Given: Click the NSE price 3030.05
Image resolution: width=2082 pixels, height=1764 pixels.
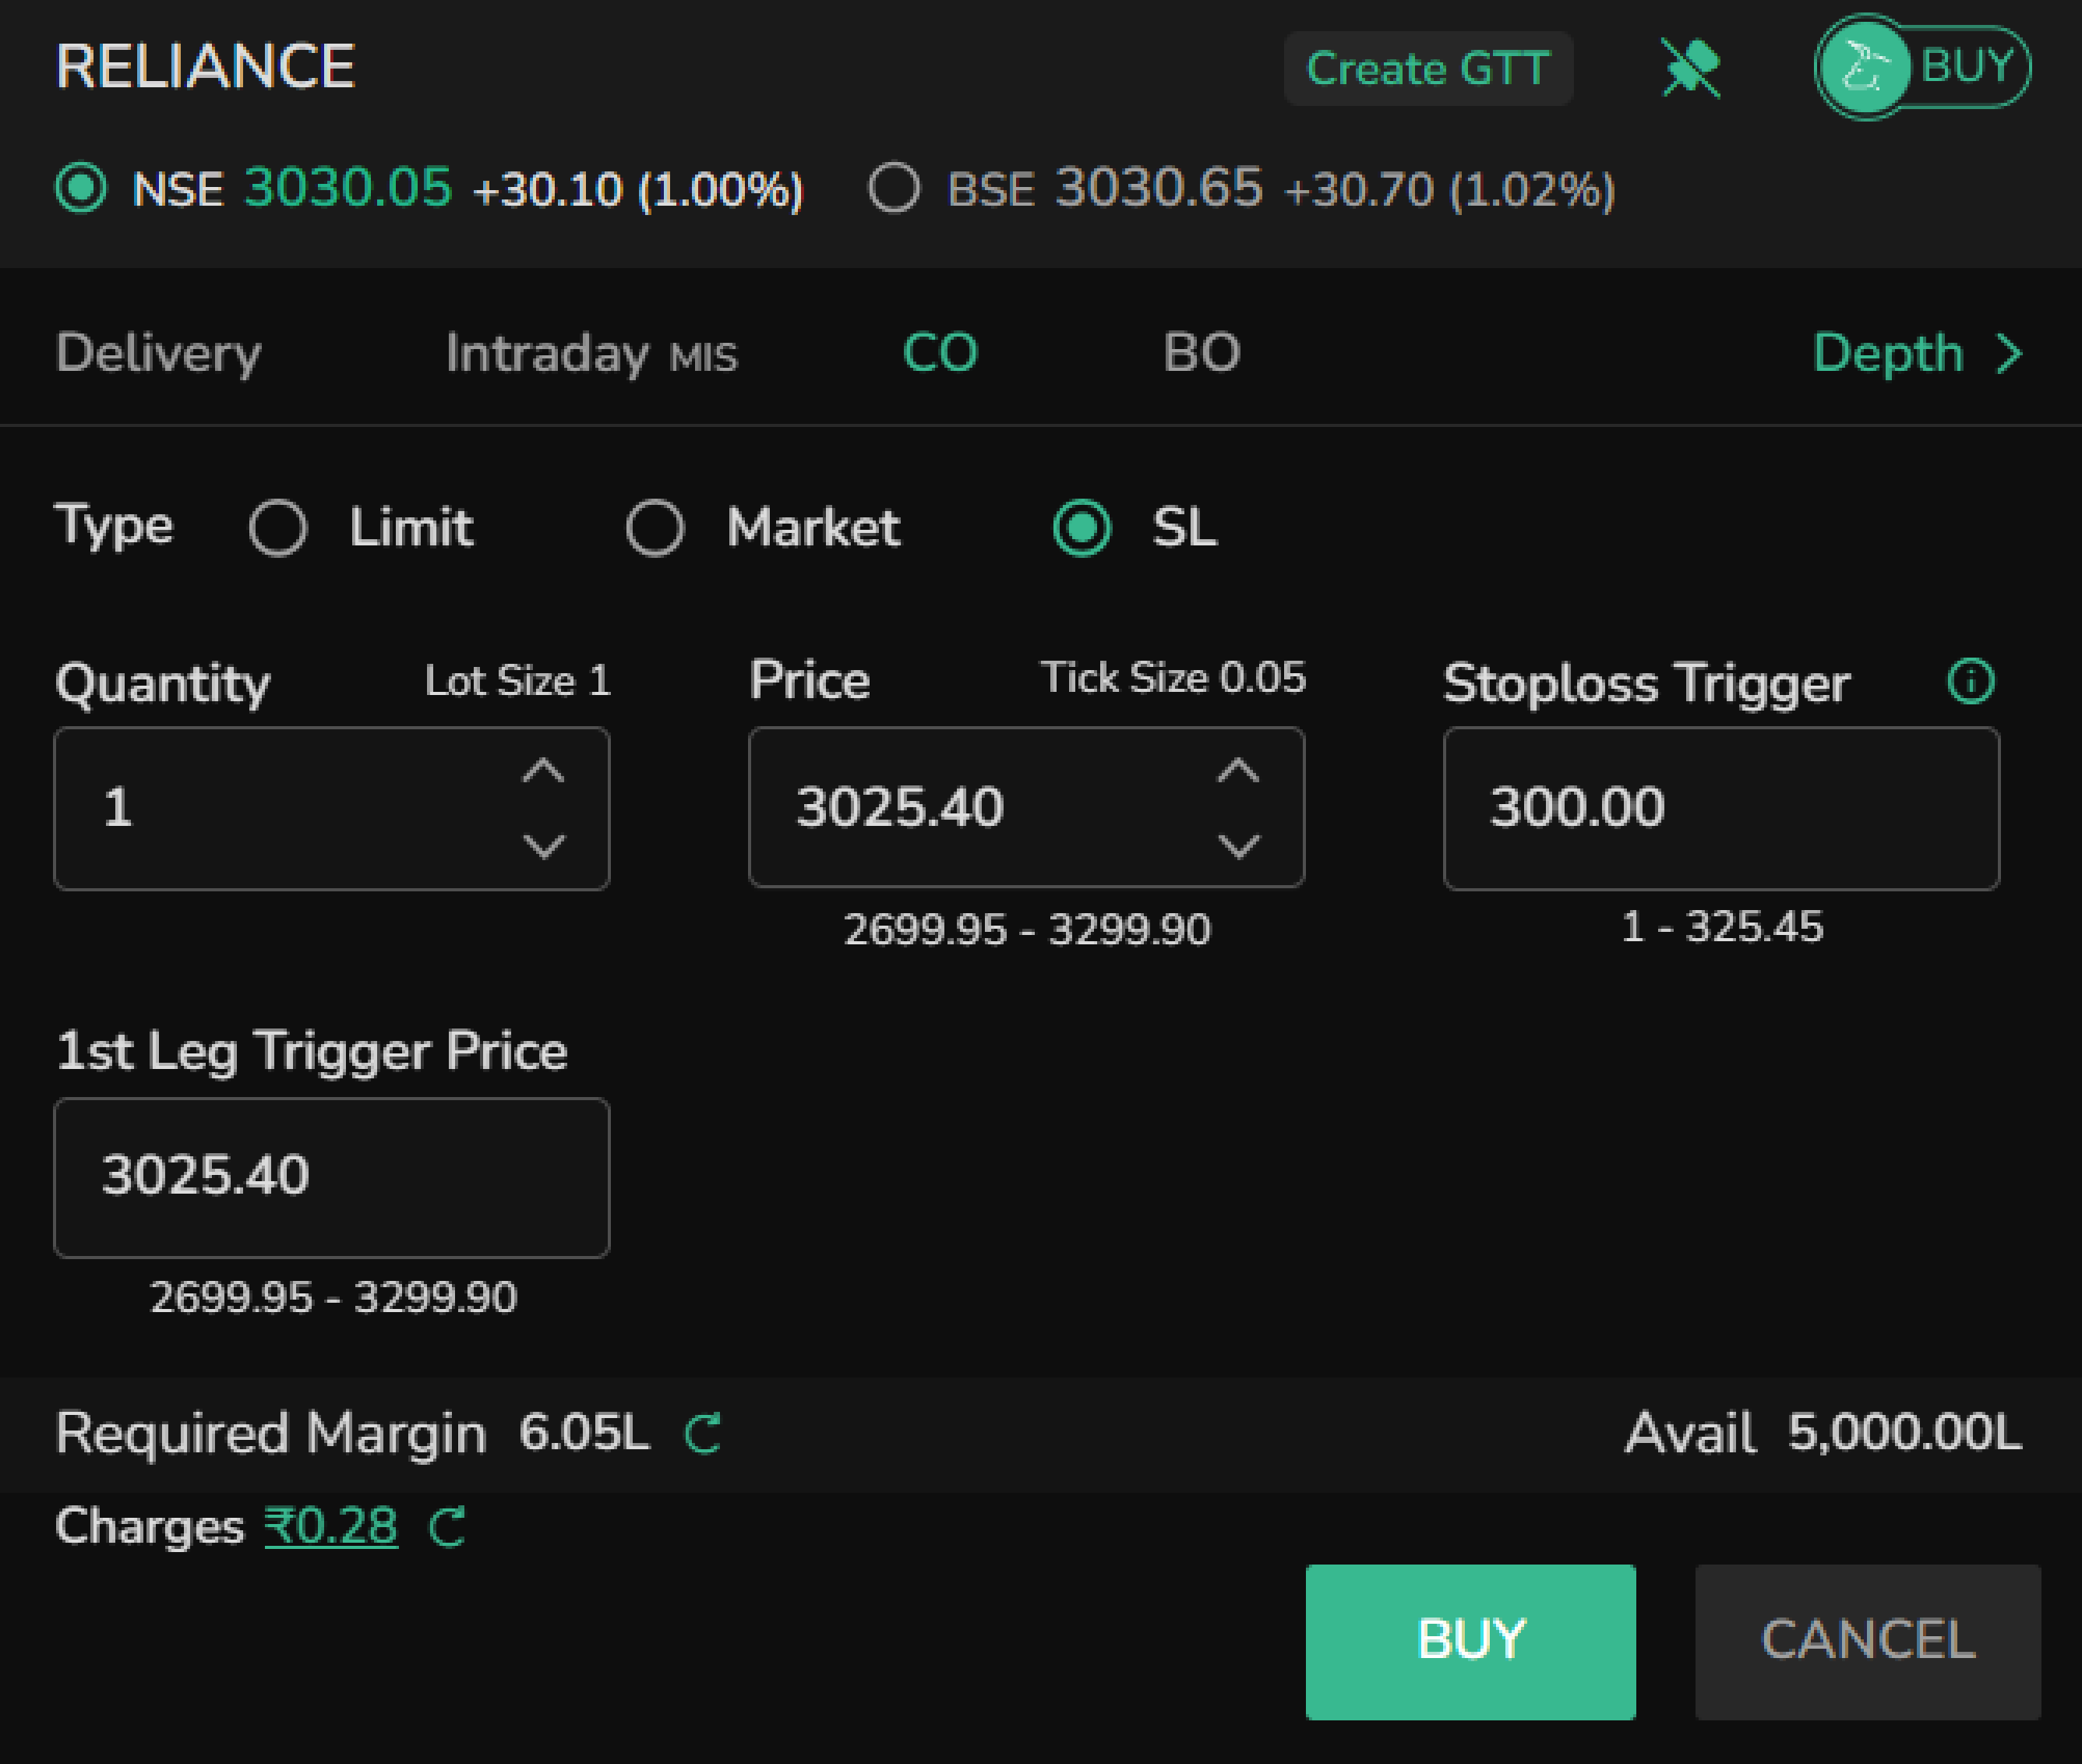Looking at the screenshot, I should [348, 187].
